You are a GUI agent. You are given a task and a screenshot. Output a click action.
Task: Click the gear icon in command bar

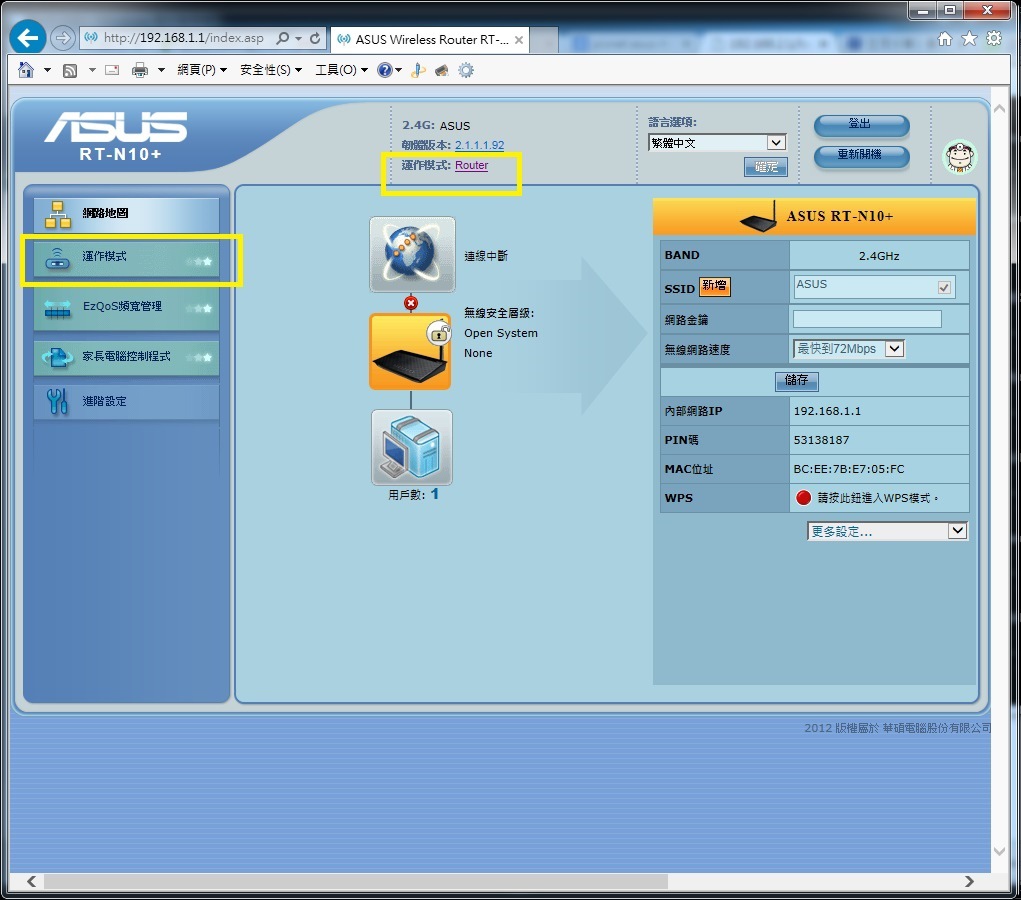[466, 70]
